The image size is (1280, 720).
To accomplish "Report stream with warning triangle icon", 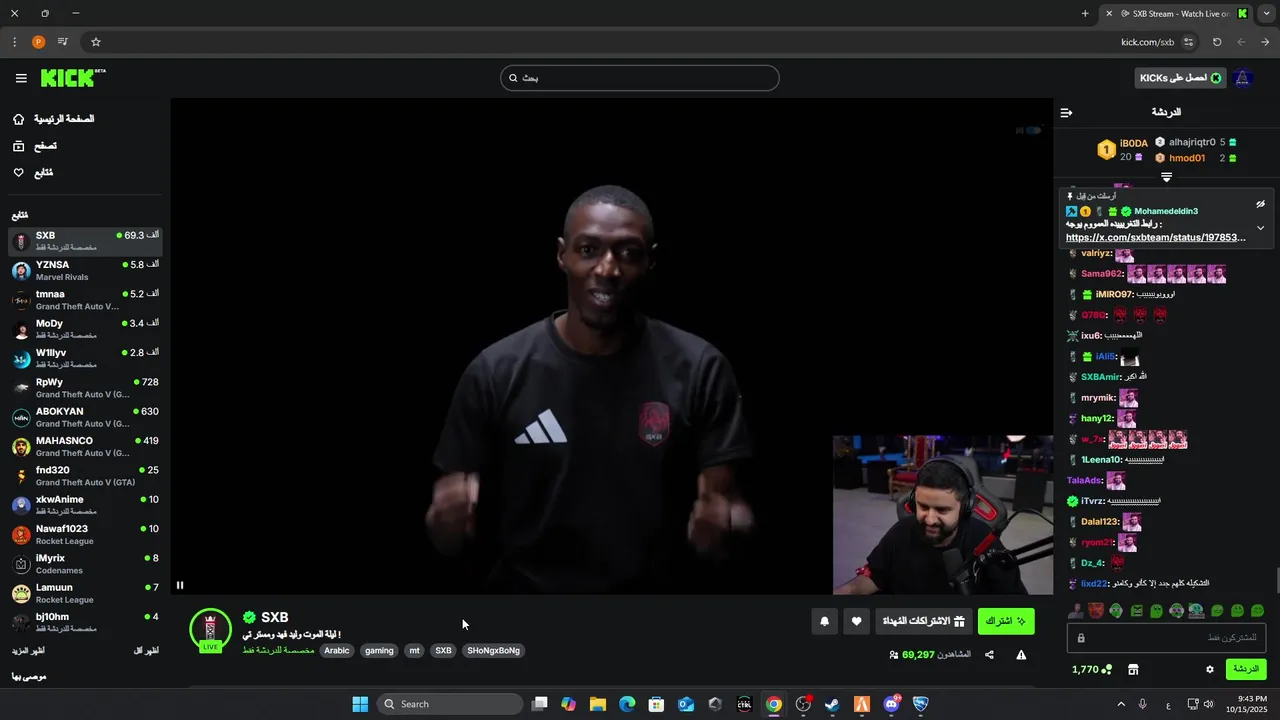I will 1021,655.
